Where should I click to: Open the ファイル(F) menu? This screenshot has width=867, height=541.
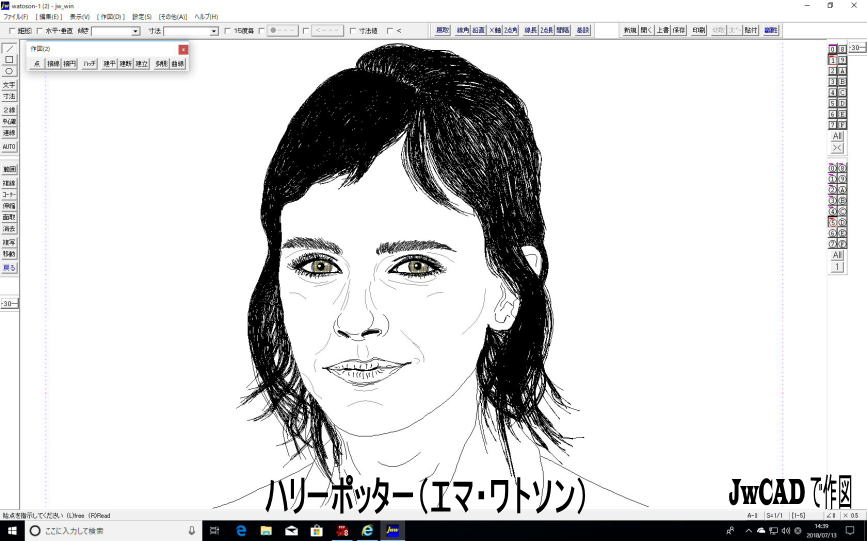15,17
